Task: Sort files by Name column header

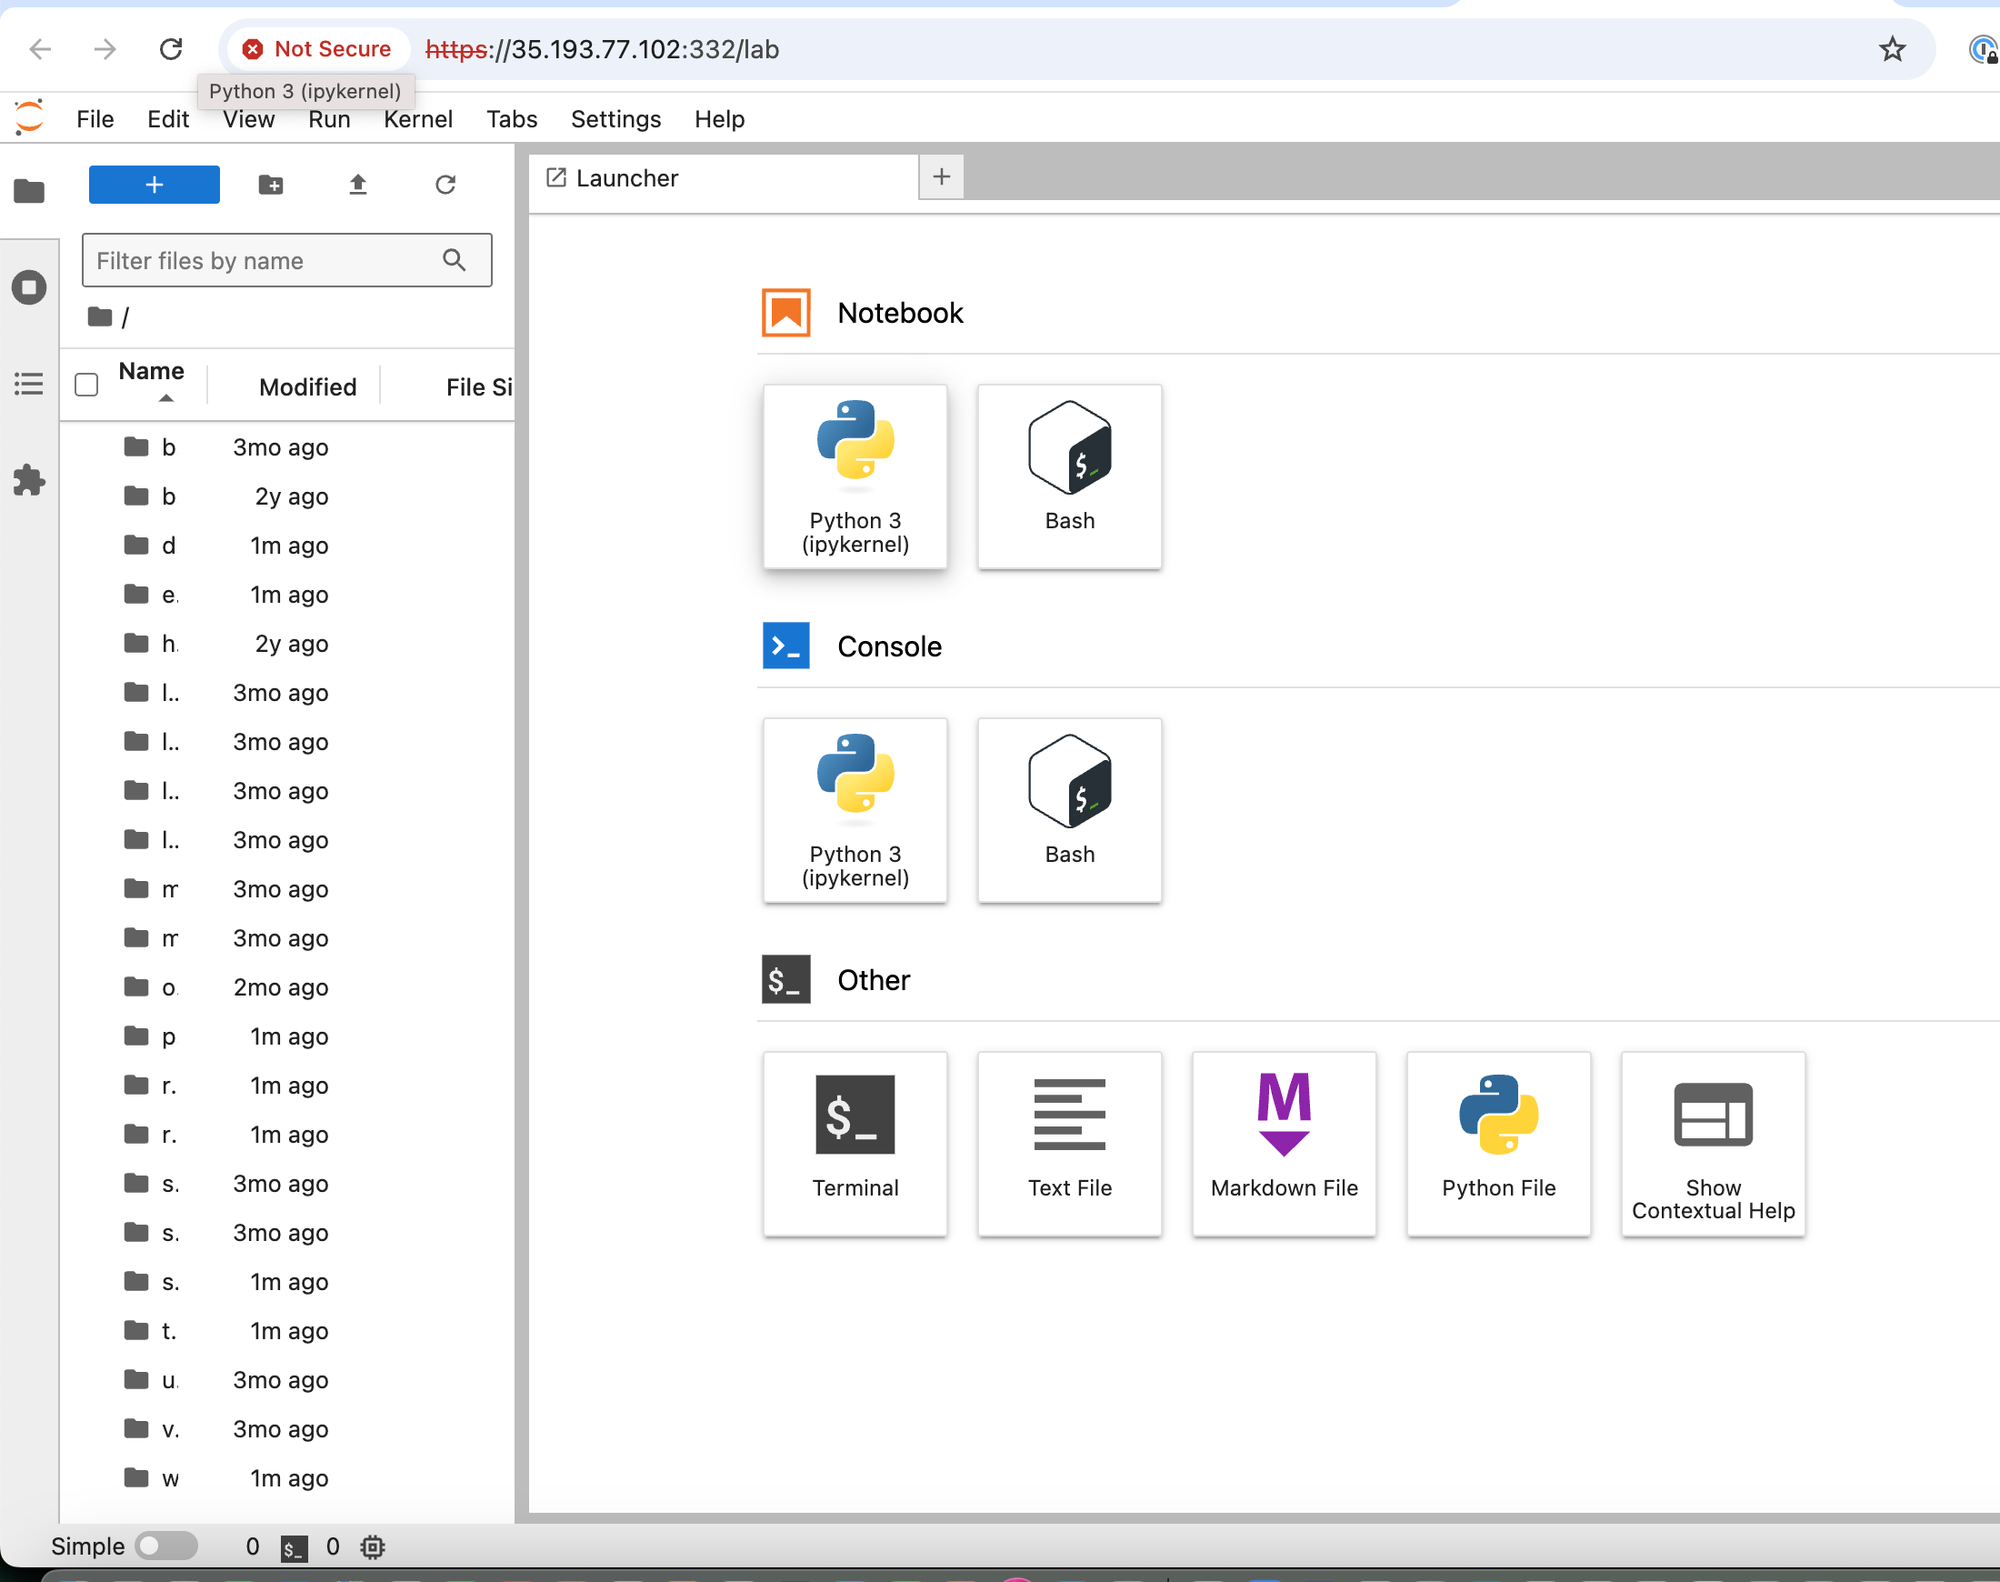Action: click(x=151, y=372)
